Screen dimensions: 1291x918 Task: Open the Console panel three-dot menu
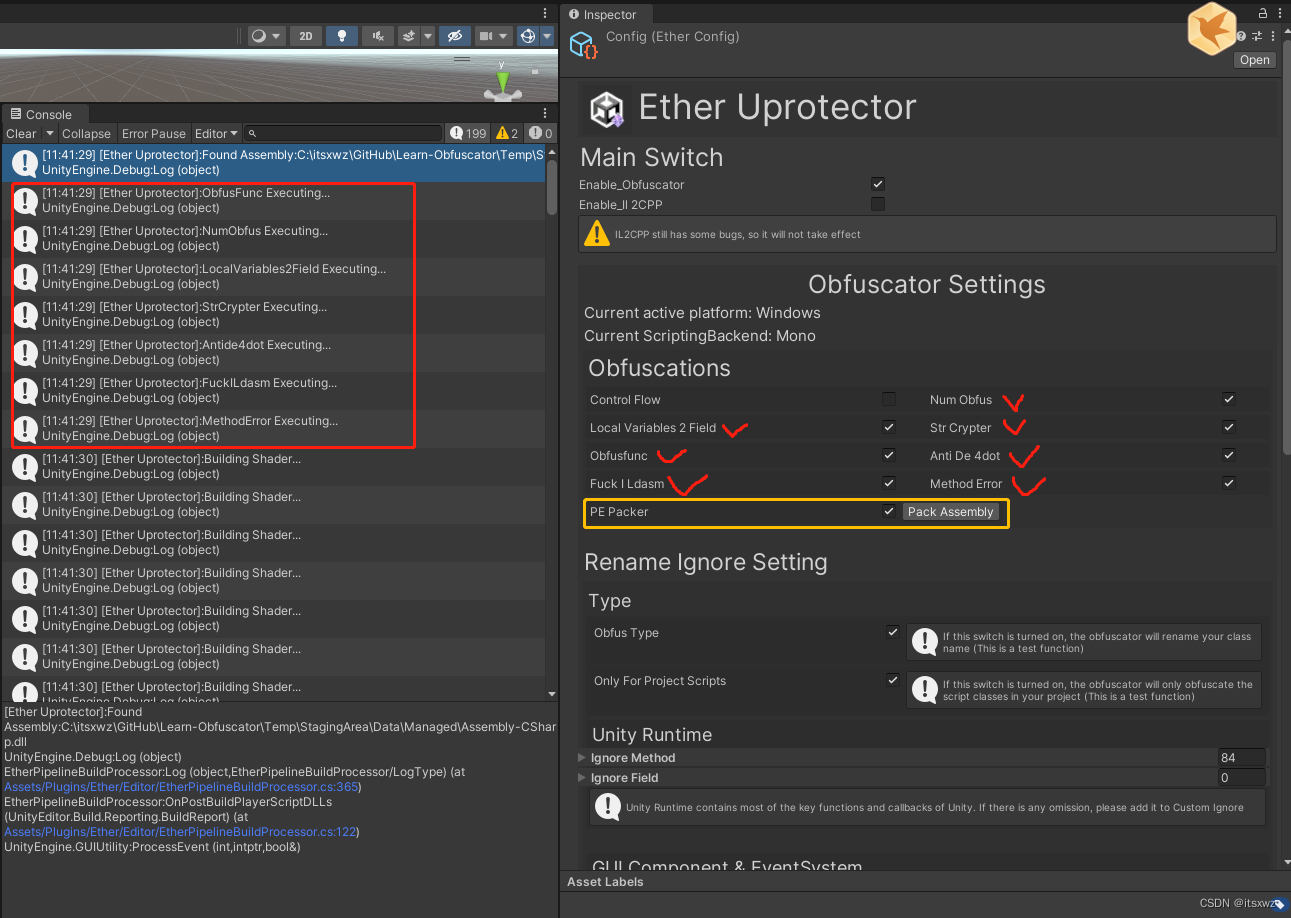pyautogui.click(x=545, y=114)
